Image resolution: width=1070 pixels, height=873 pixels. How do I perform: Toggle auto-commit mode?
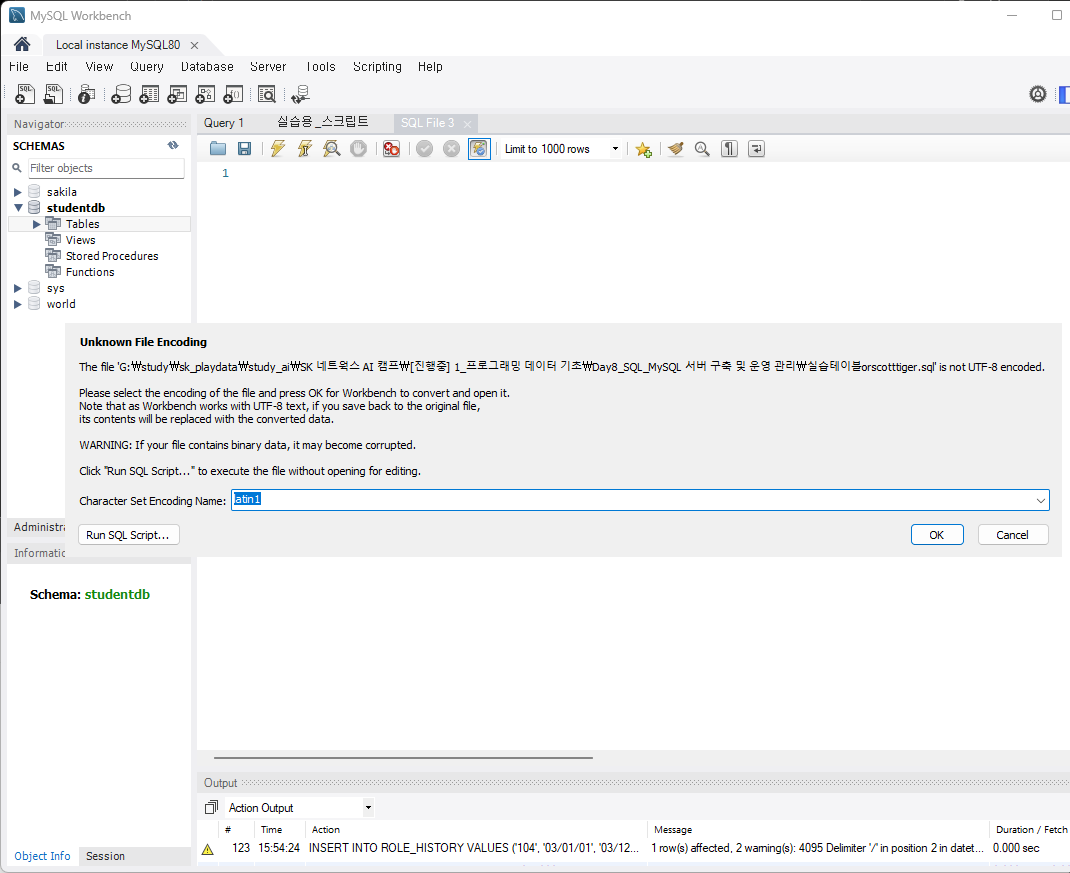click(479, 149)
